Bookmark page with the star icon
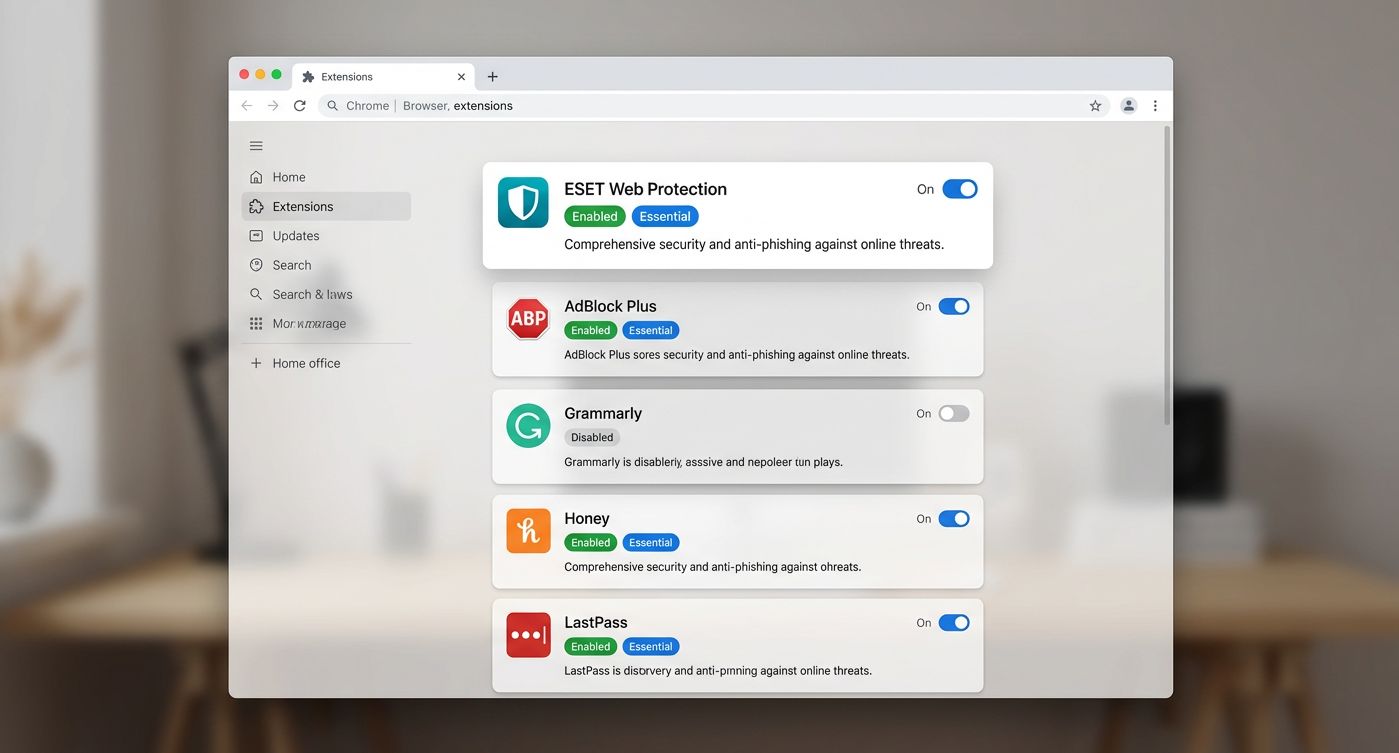The image size is (1399, 753). [x=1095, y=106]
